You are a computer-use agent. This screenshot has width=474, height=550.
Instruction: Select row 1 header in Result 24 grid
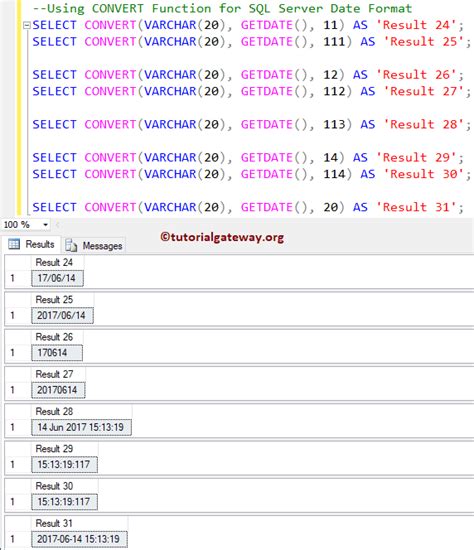click(x=18, y=278)
